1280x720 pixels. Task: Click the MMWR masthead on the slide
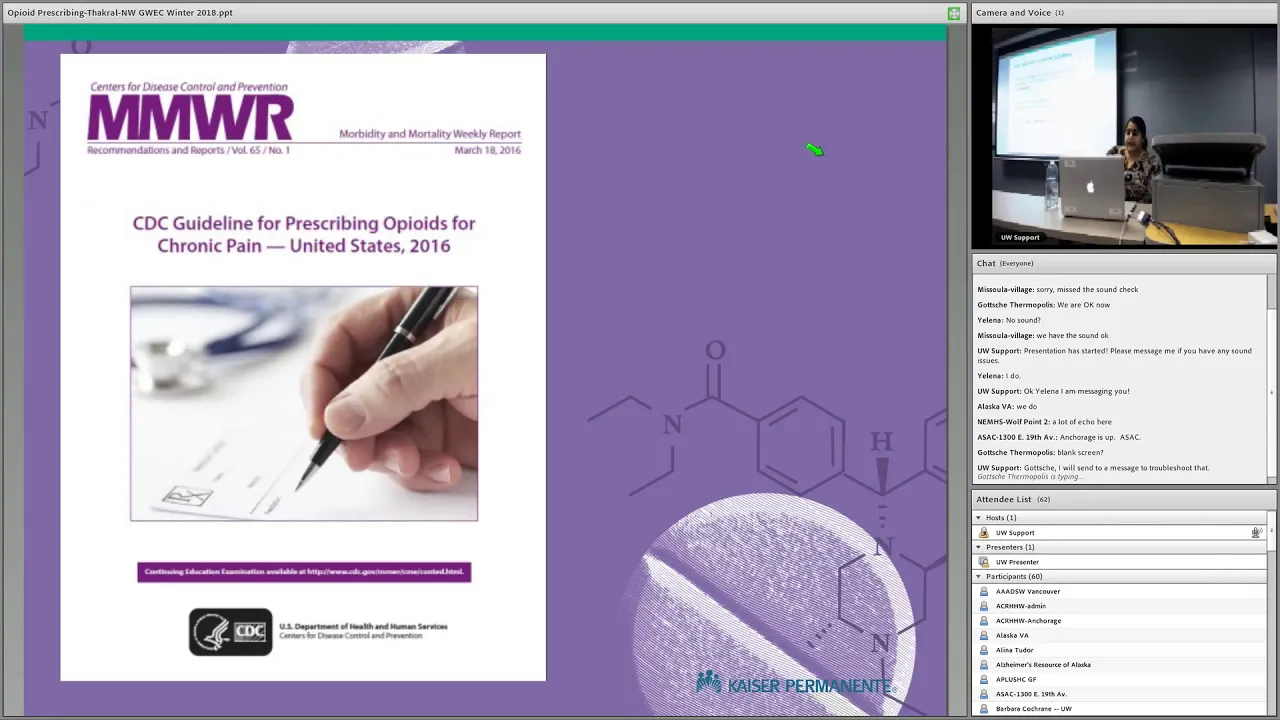point(191,119)
